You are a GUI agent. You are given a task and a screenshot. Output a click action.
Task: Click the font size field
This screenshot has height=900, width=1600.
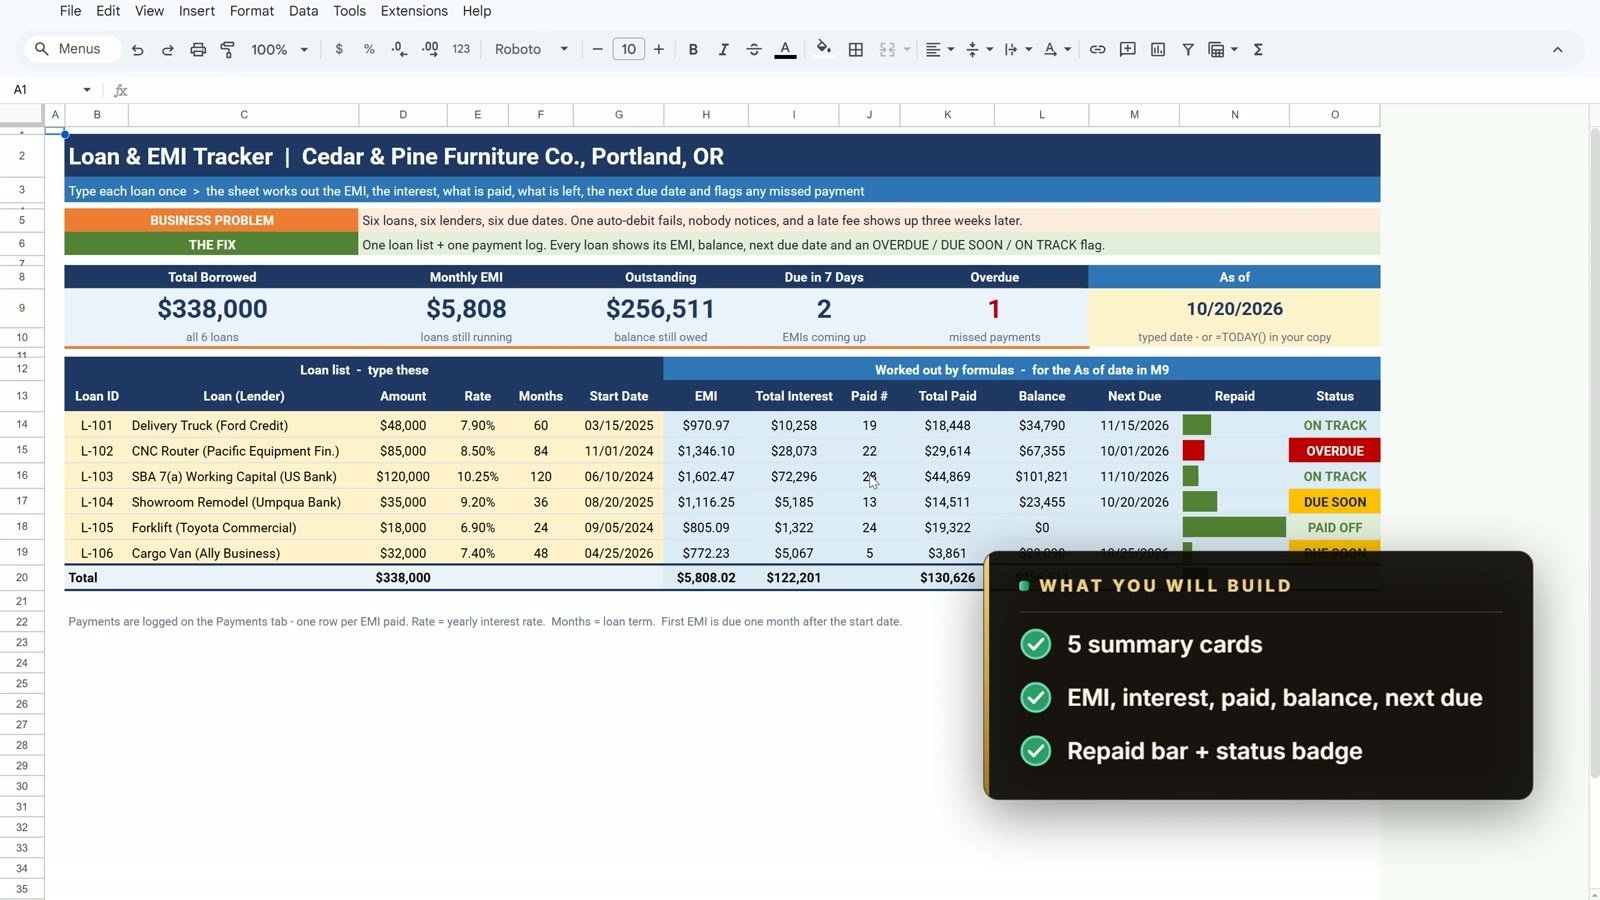coord(628,49)
